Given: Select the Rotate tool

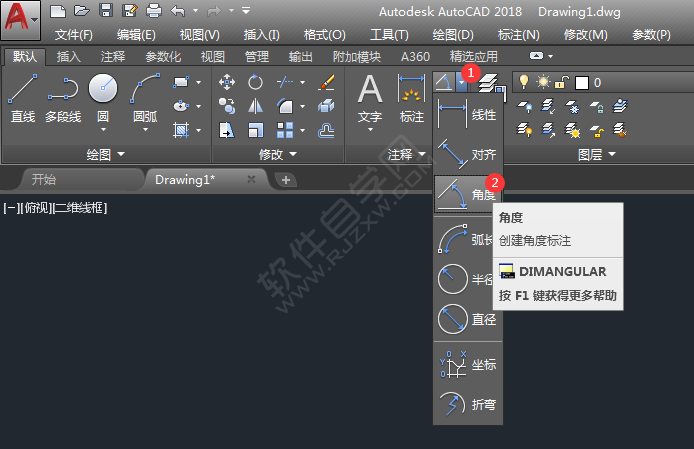Looking at the screenshot, I should (x=255, y=82).
